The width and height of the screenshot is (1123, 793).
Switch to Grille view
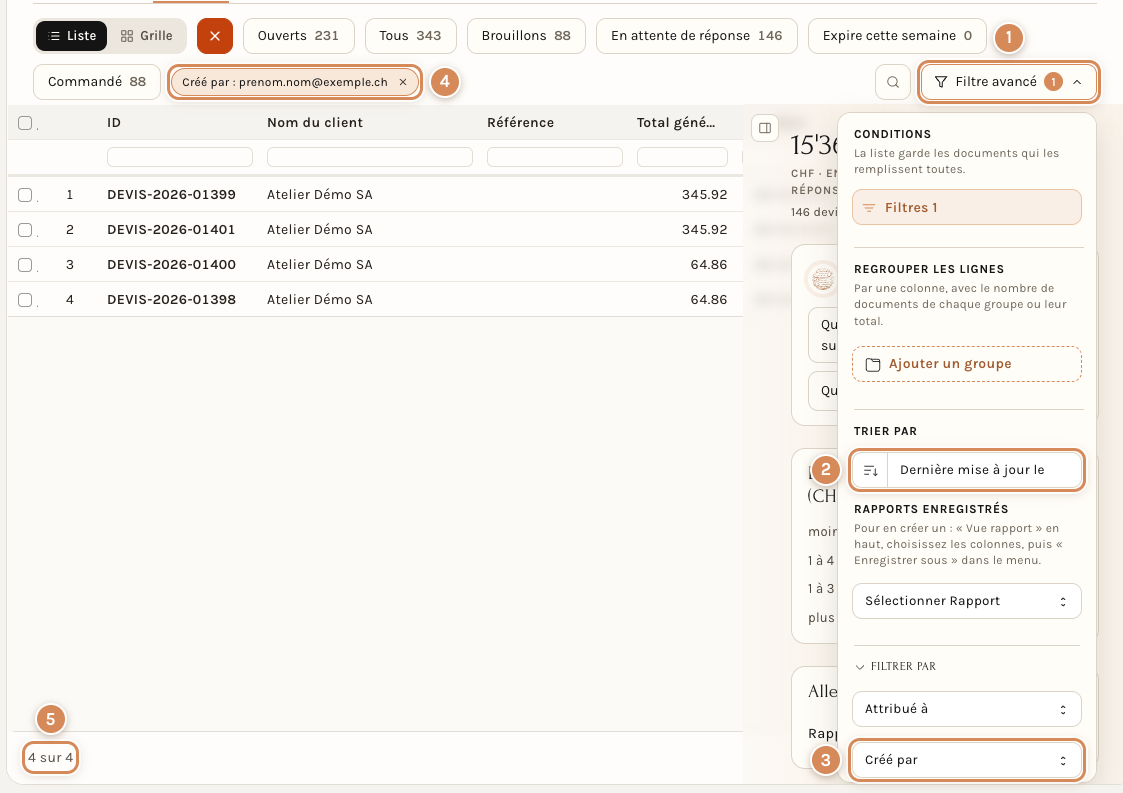point(147,36)
